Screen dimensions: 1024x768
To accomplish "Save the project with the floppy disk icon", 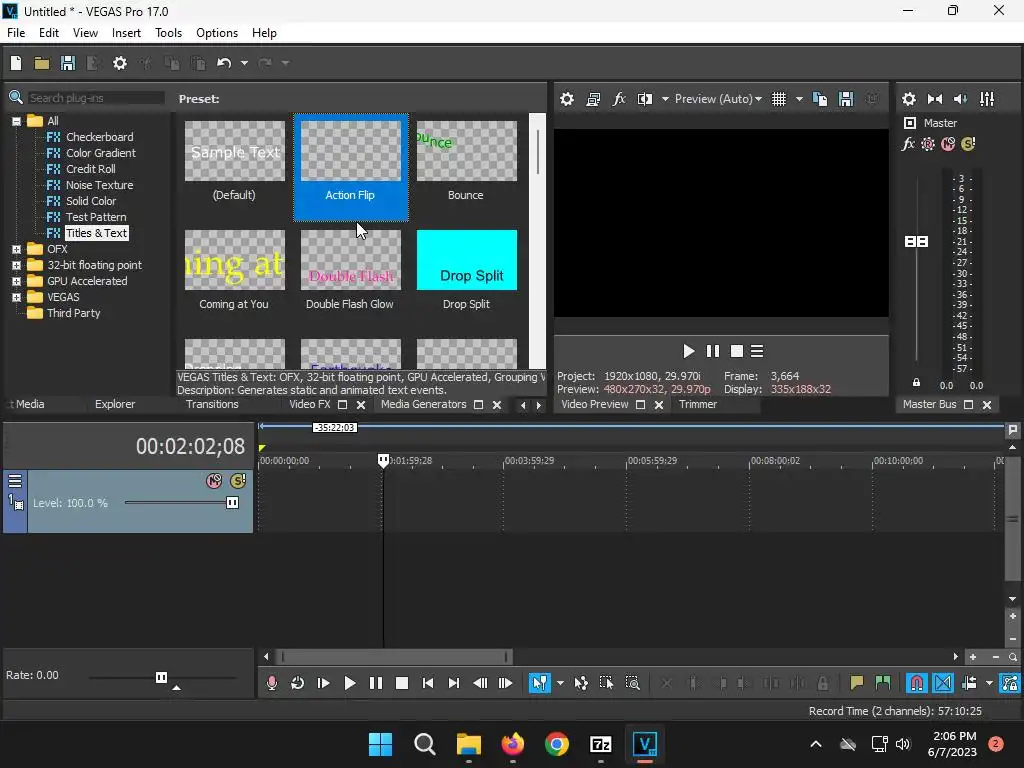I will pyautogui.click(x=68, y=63).
